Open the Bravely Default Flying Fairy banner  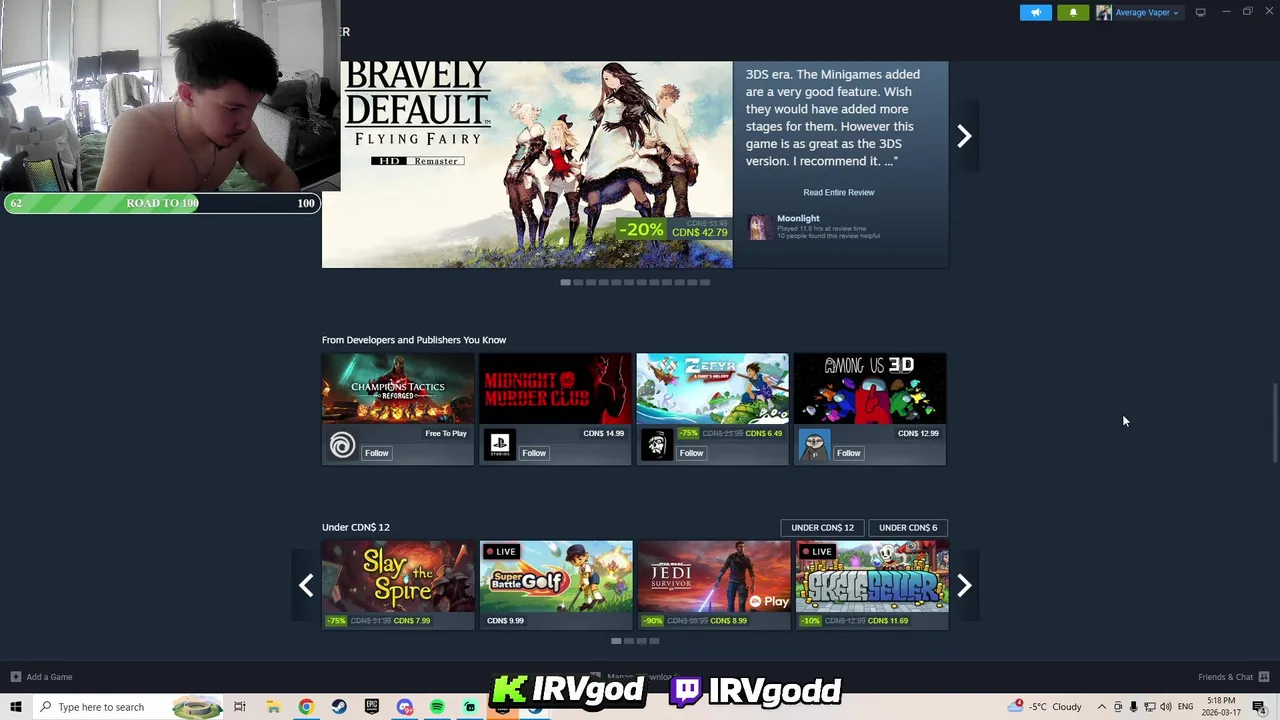(527, 164)
